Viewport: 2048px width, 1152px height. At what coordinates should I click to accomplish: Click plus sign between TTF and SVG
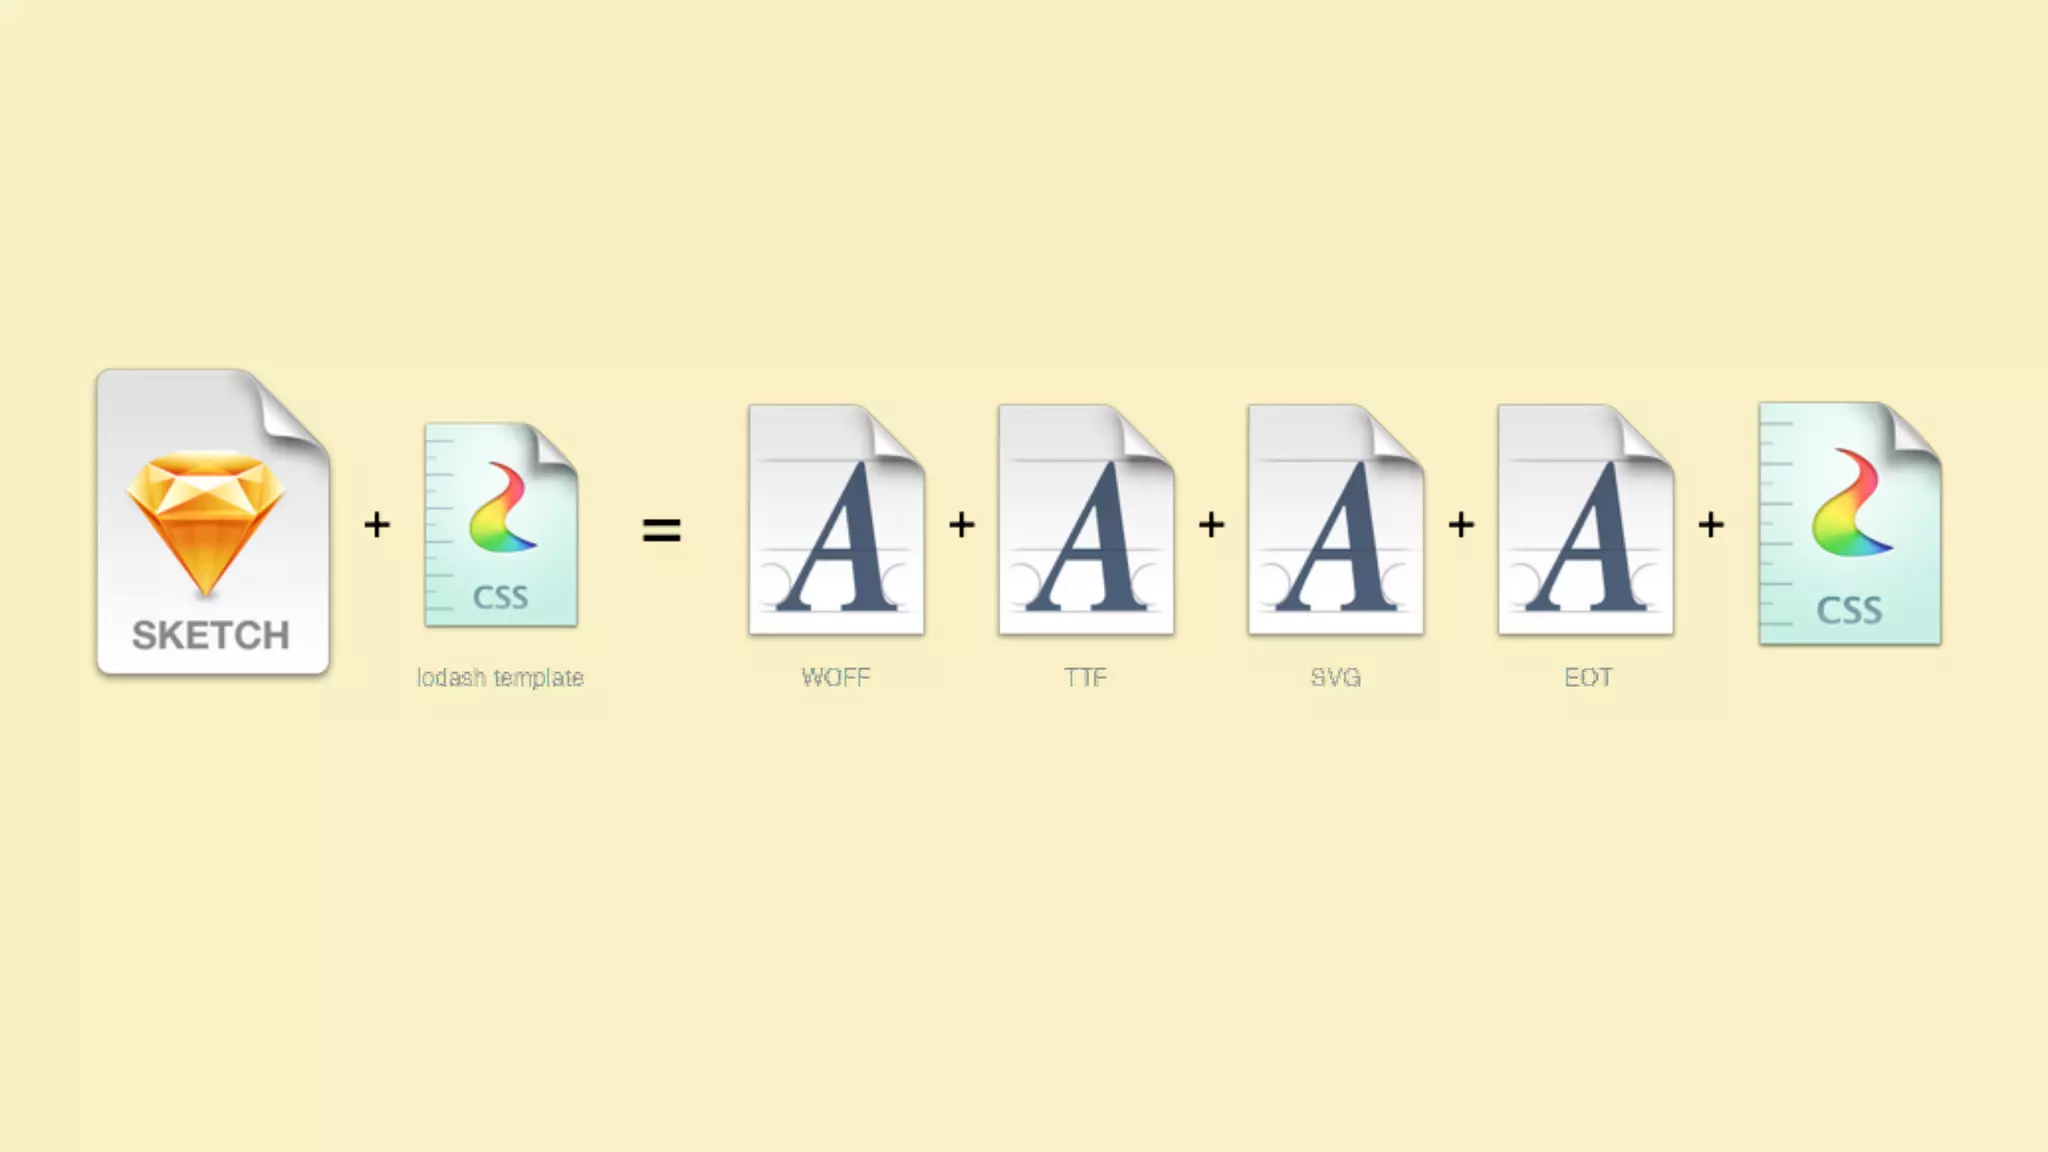click(x=1211, y=524)
